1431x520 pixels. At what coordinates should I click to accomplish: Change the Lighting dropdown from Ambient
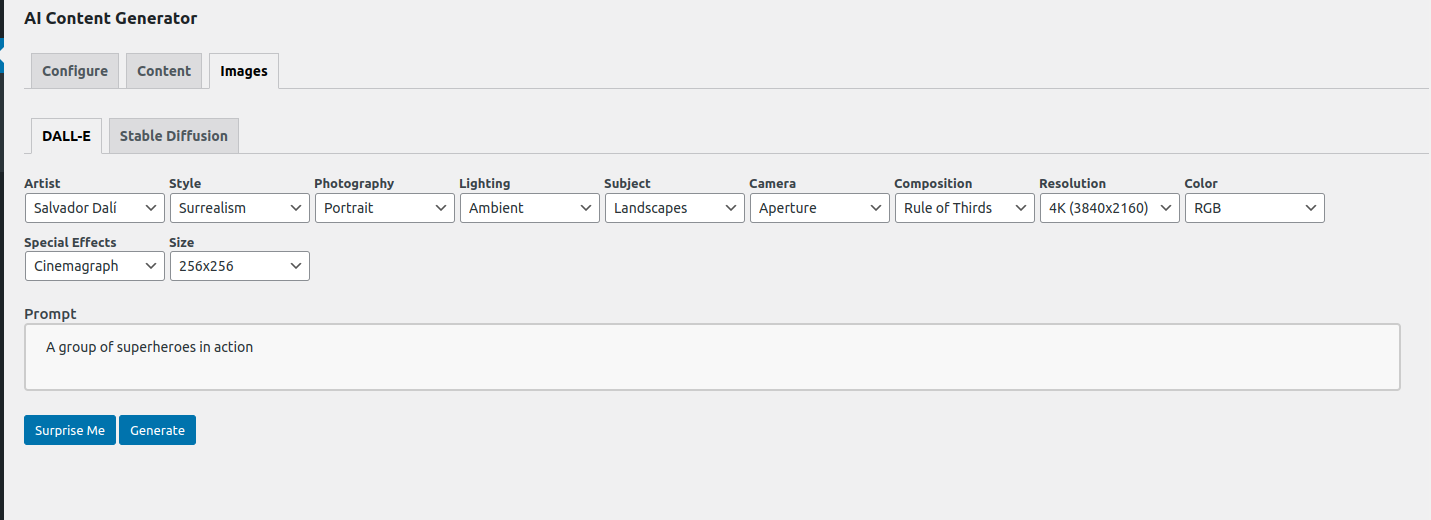[529, 208]
